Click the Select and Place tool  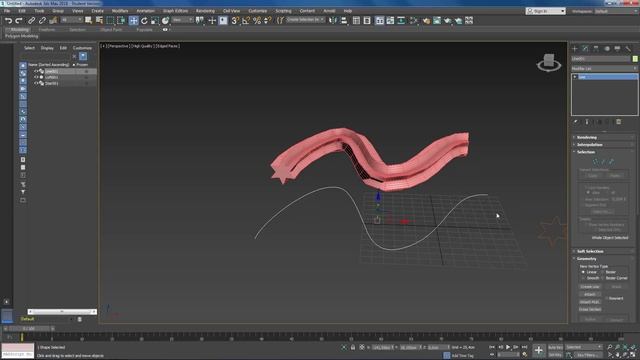[x=165, y=20]
